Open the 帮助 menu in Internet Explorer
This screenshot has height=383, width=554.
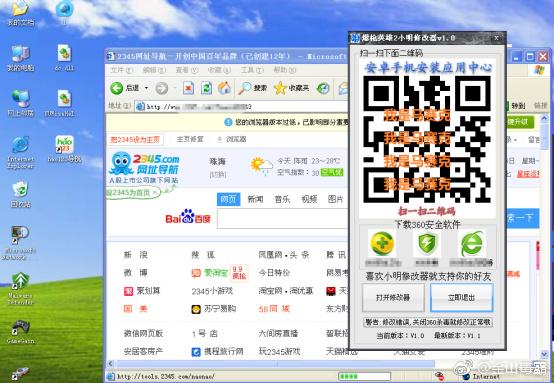284,70
